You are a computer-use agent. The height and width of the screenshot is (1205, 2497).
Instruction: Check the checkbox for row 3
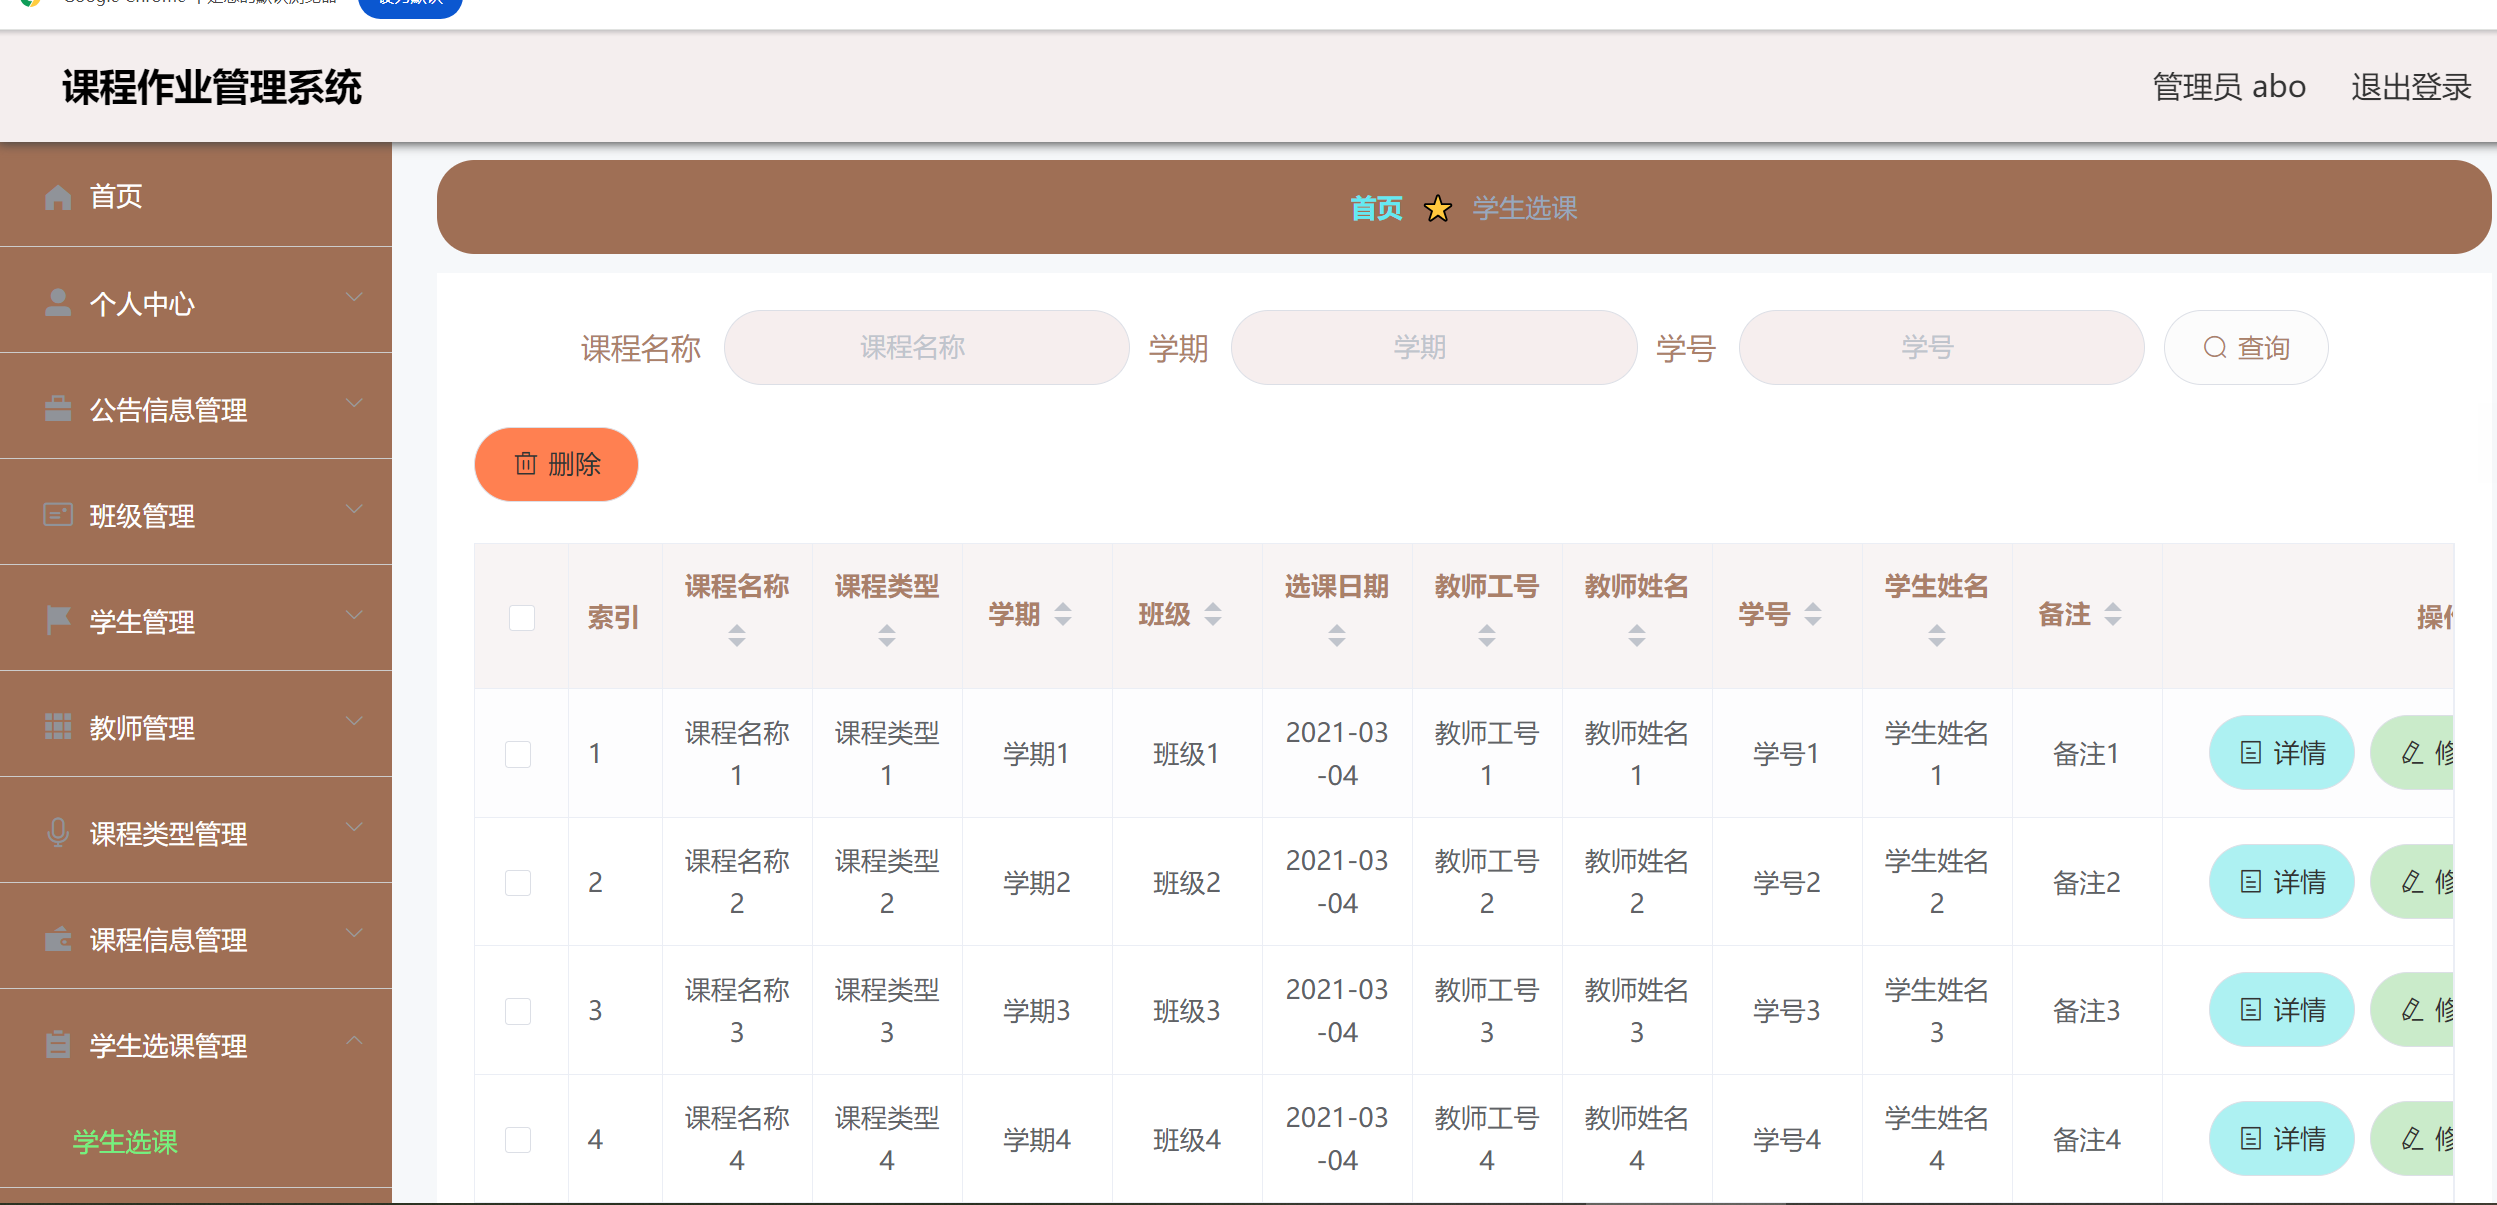[x=517, y=1010]
